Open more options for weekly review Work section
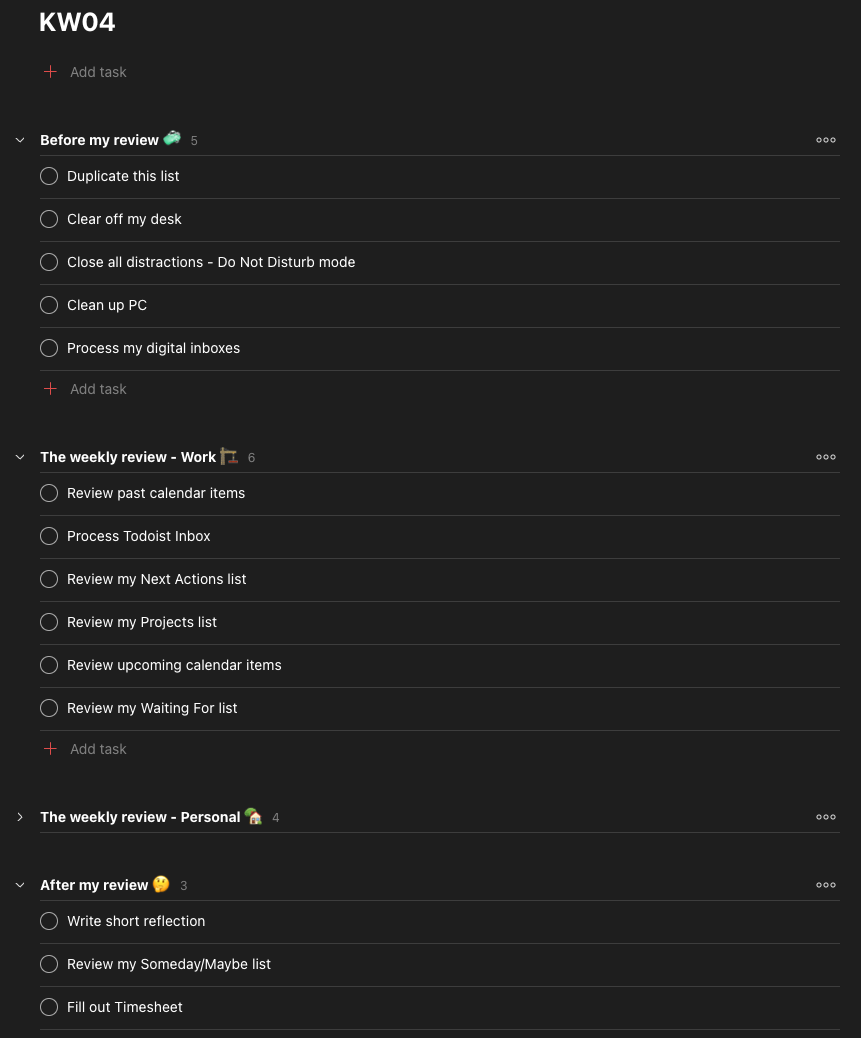861x1038 pixels. (x=825, y=457)
